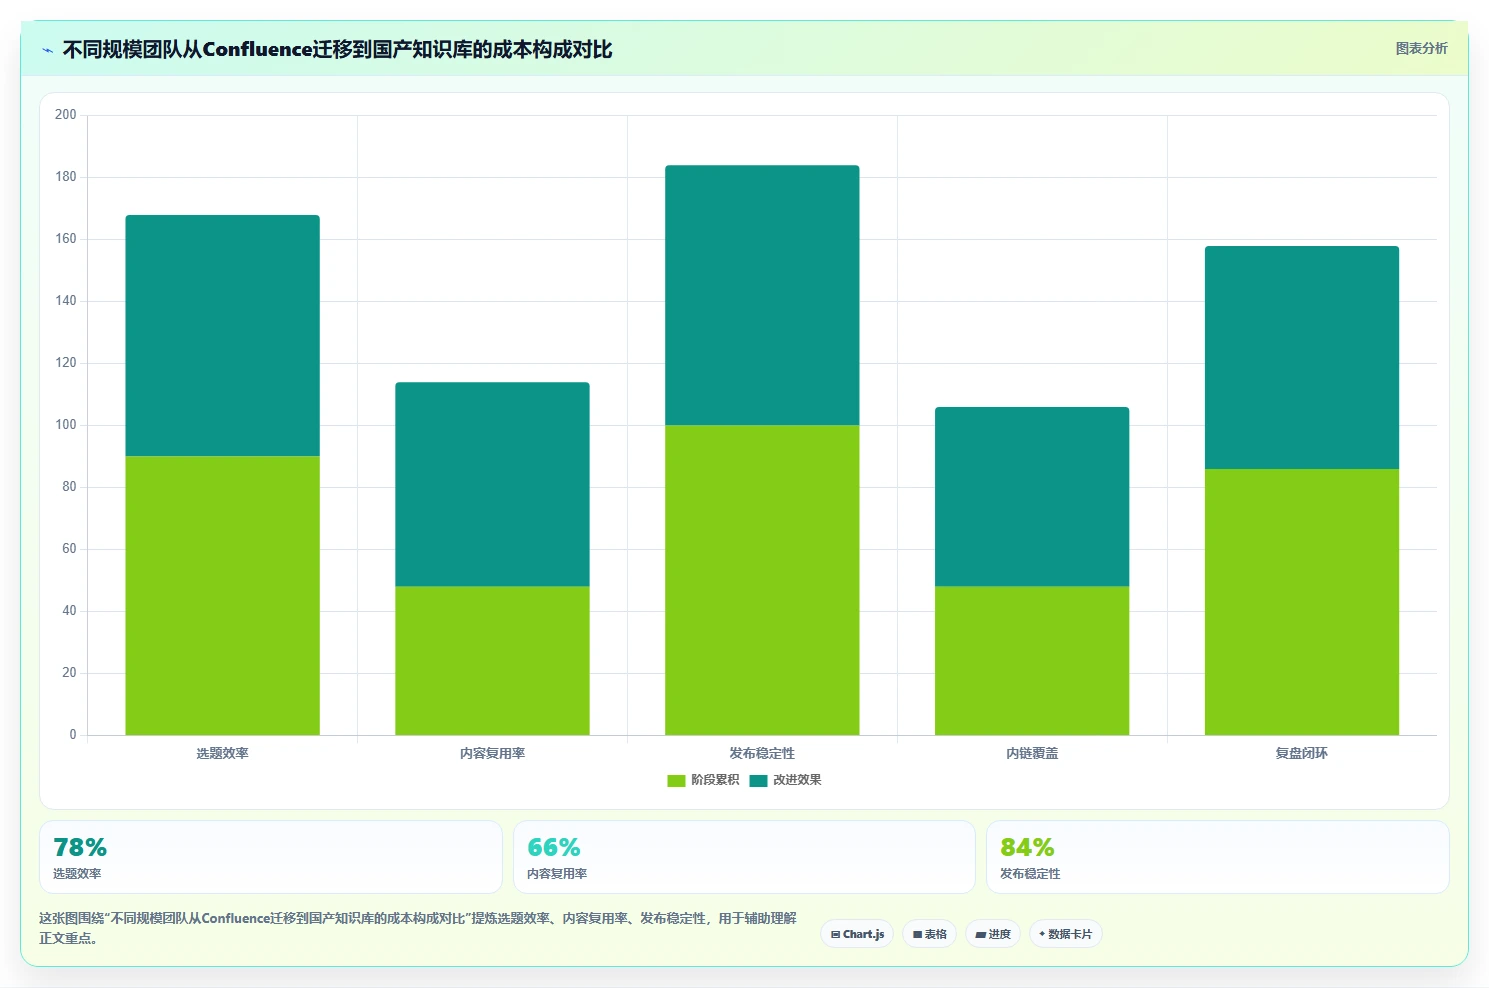1489x988 pixels.
Task: Toggle the 阶段累积 legend swatch
Action: pyautogui.click(x=676, y=780)
